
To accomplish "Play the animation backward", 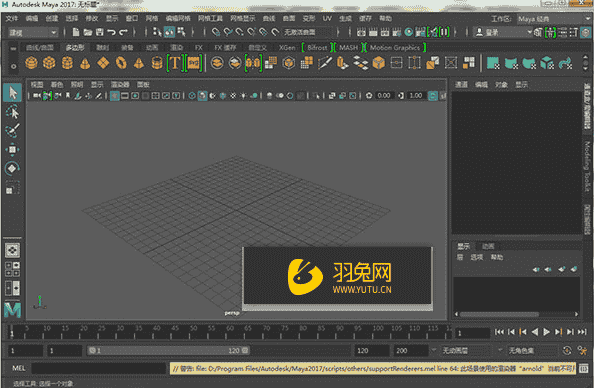I will [535, 332].
